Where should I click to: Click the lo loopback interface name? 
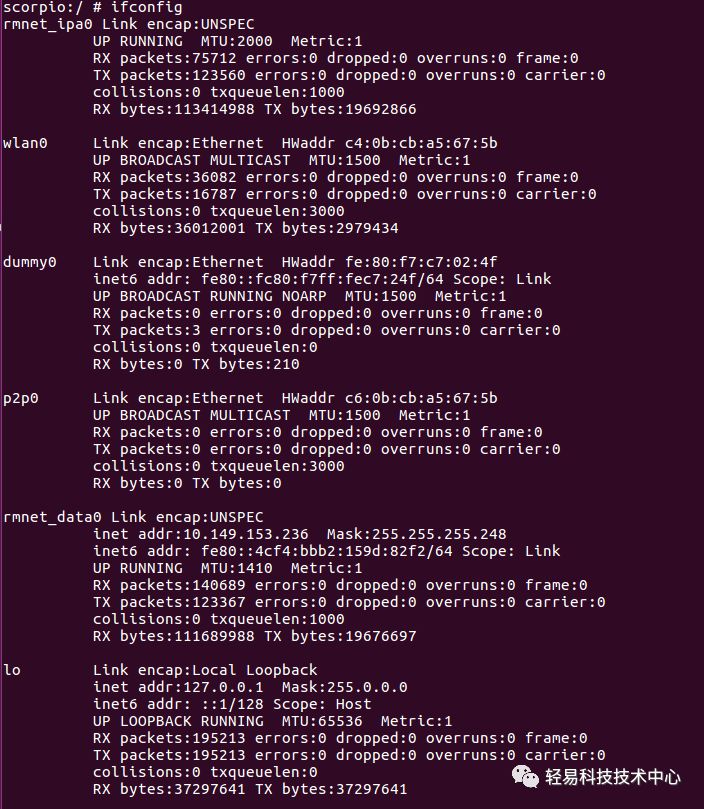point(11,670)
